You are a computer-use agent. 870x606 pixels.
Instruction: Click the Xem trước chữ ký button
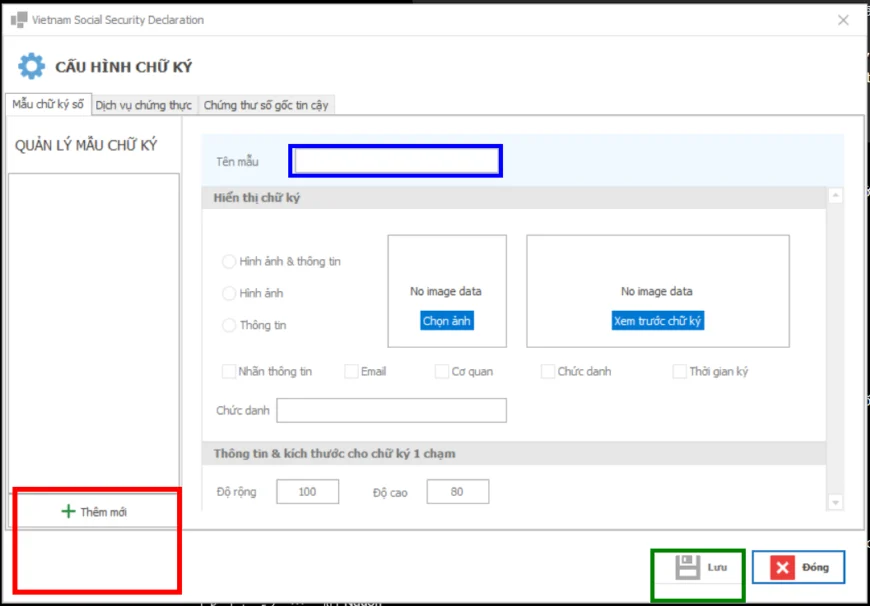point(657,321)
